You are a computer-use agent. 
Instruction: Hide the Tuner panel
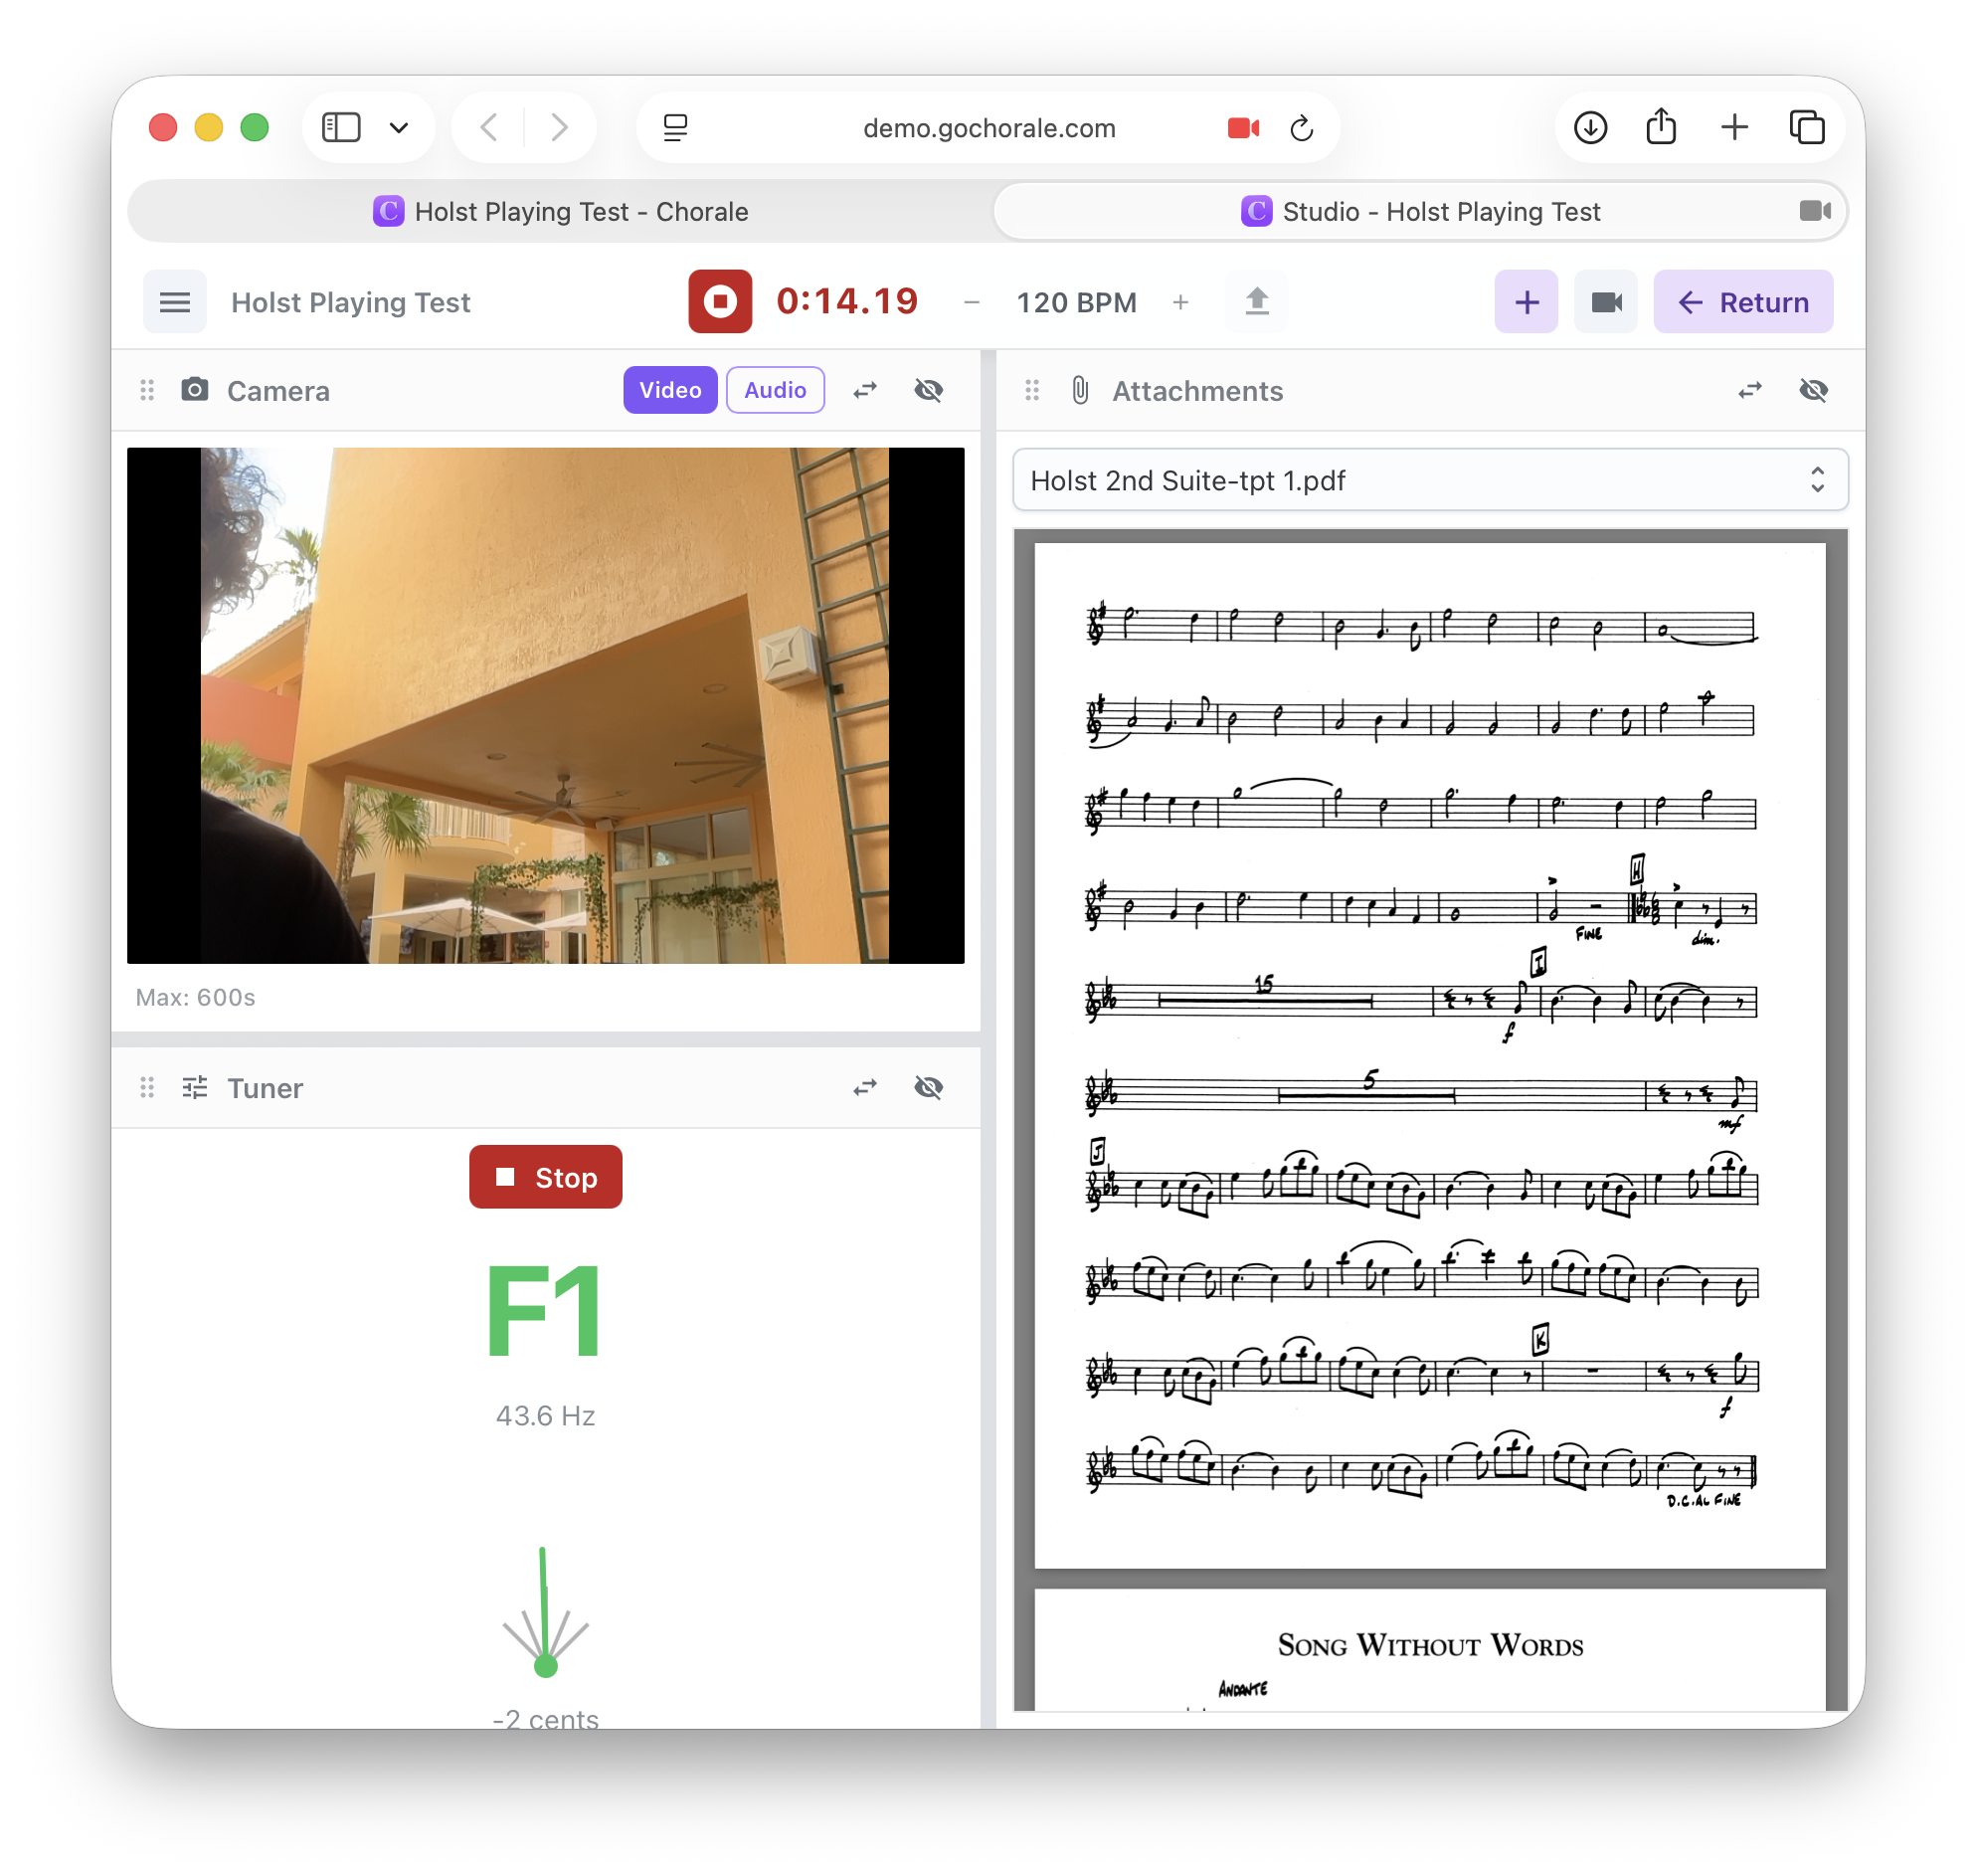pos(928,1087)
